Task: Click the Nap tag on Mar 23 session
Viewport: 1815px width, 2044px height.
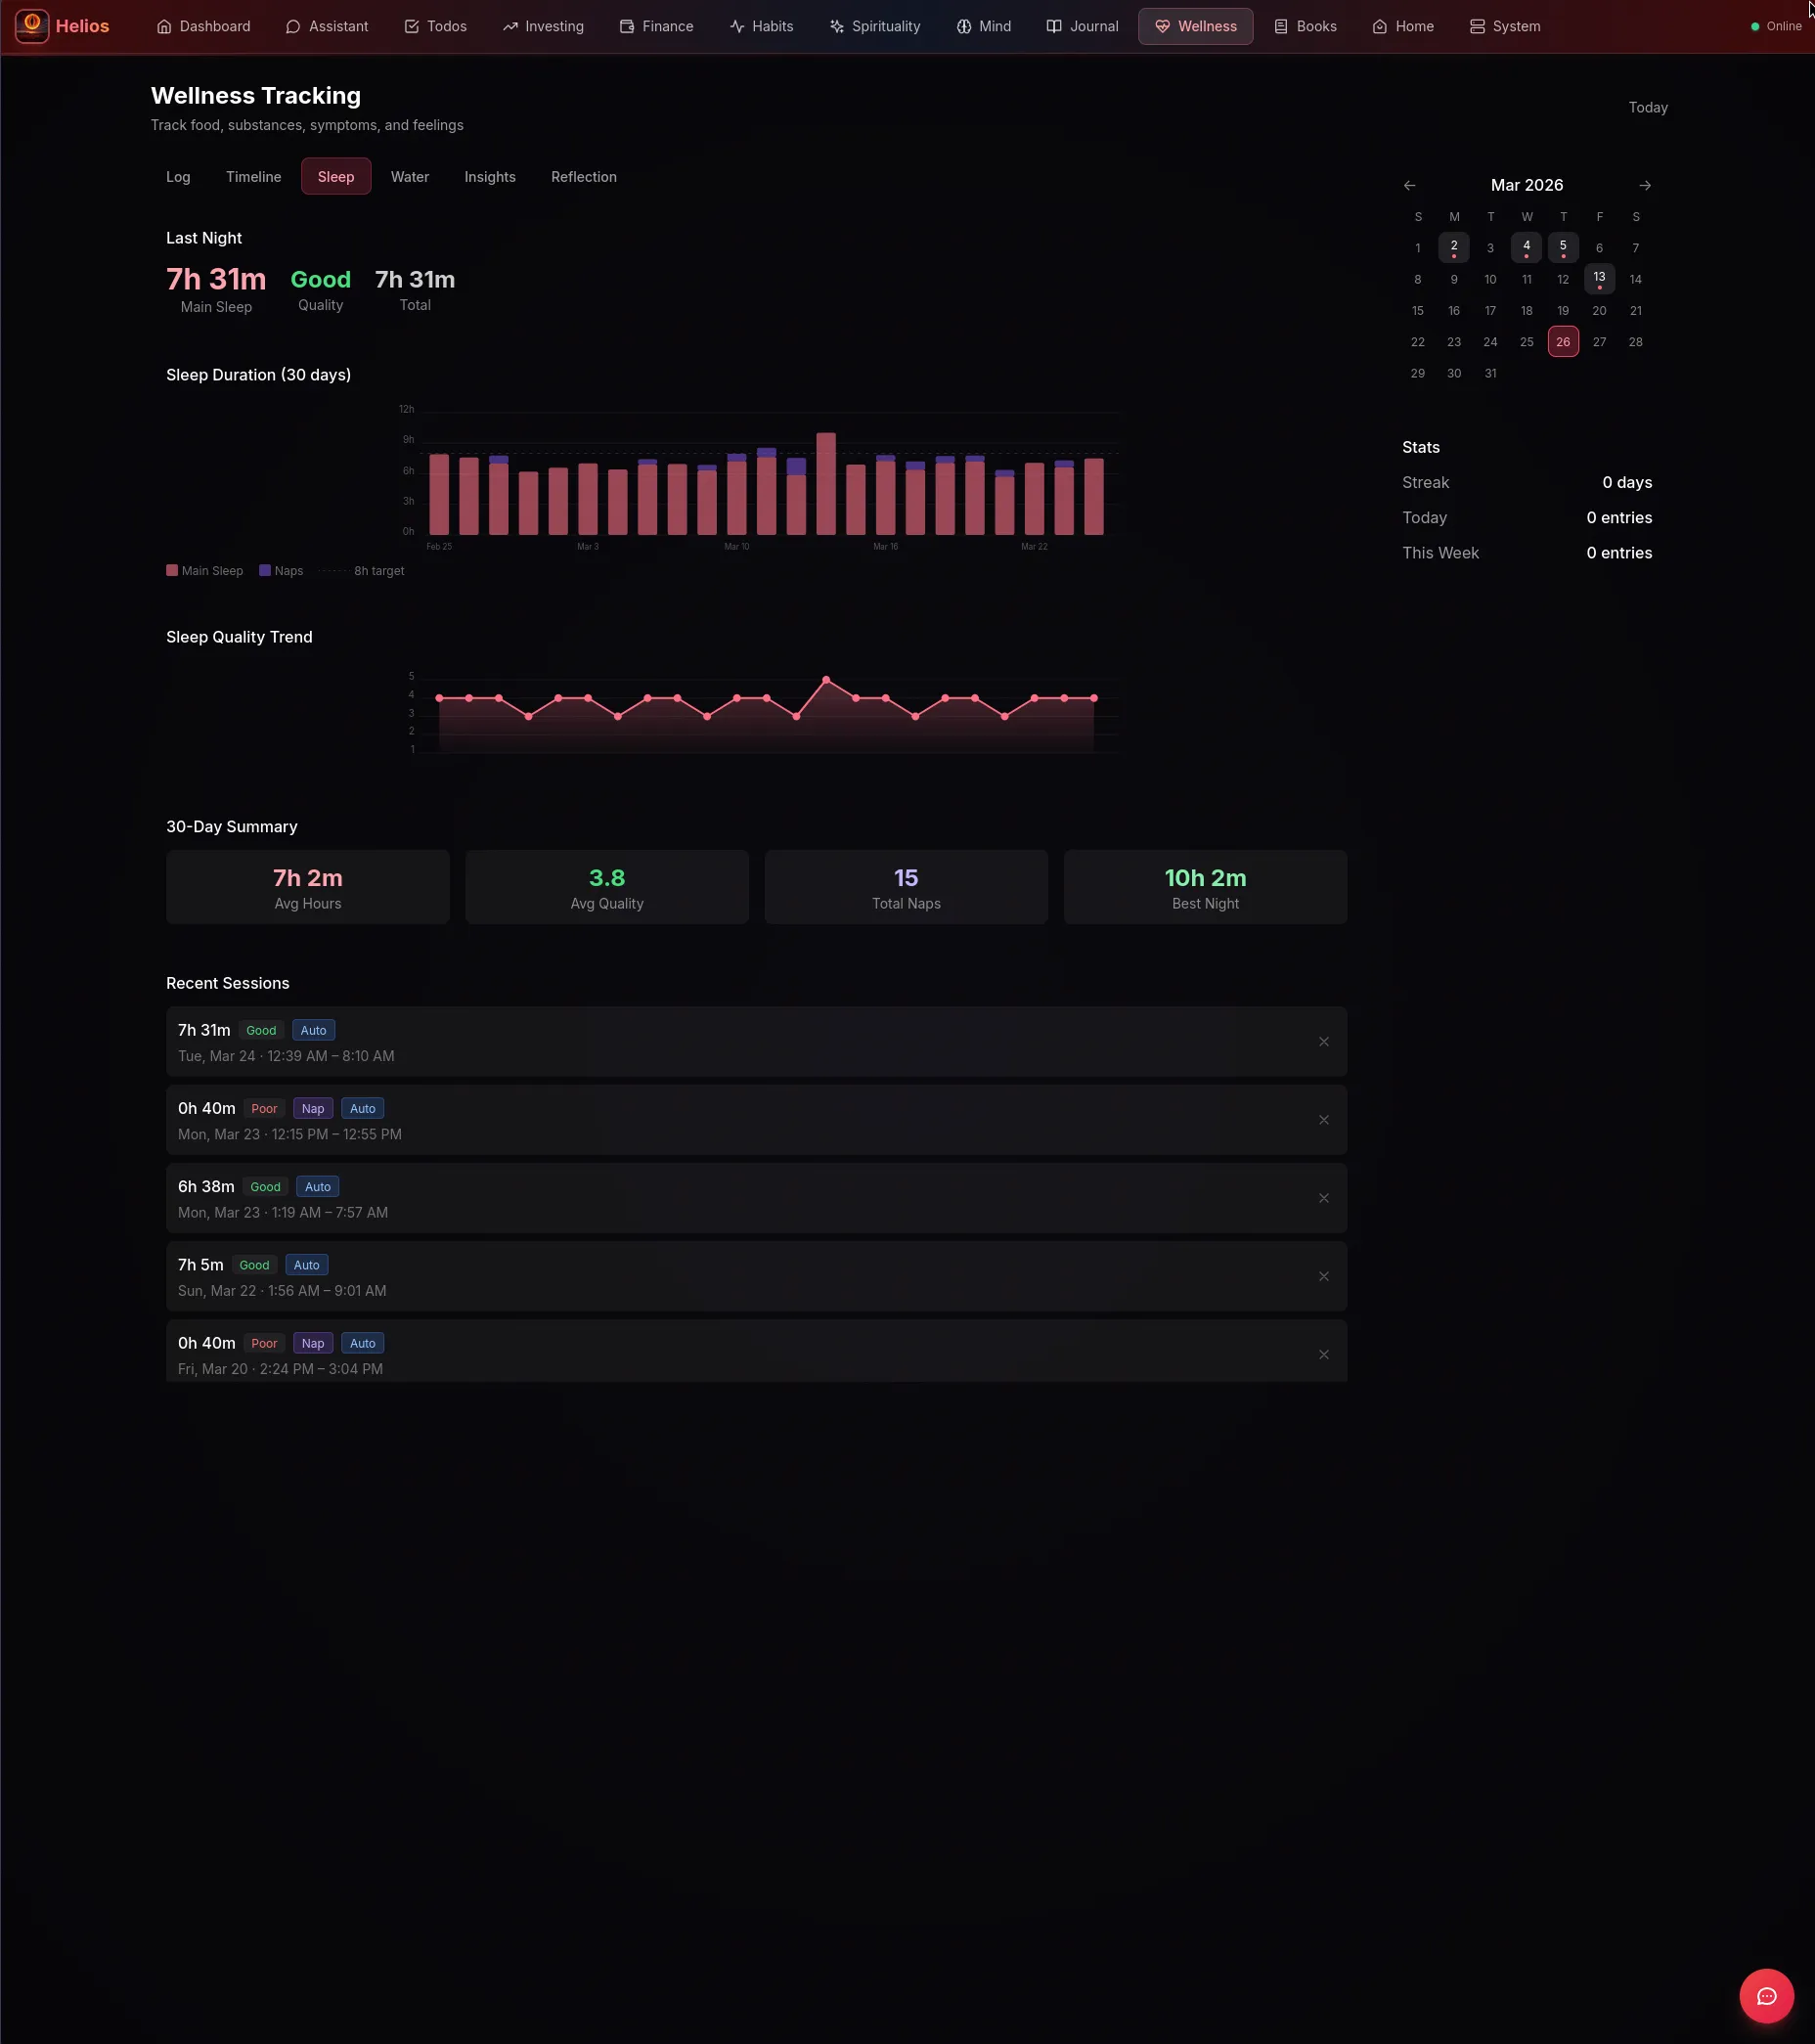Action: click(313, 1109)
